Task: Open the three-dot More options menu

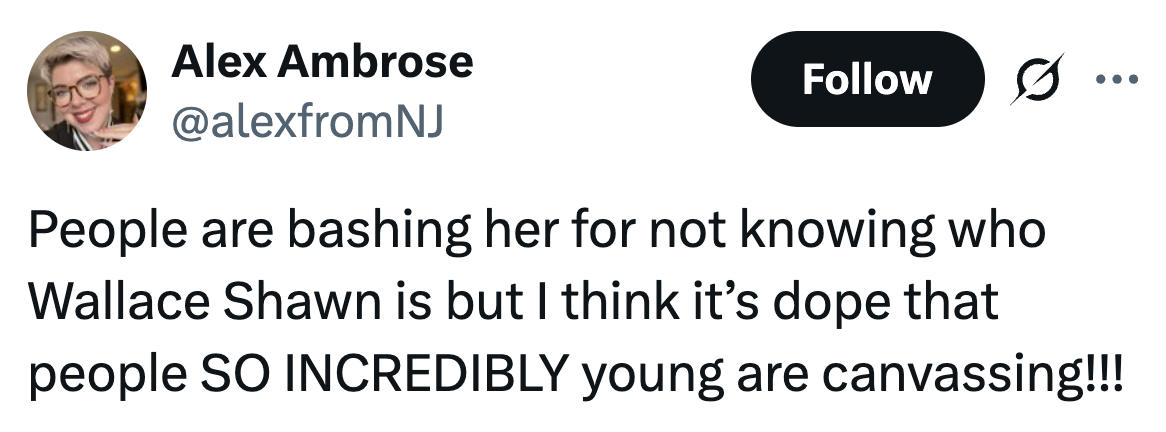Action: point(1117,78)
